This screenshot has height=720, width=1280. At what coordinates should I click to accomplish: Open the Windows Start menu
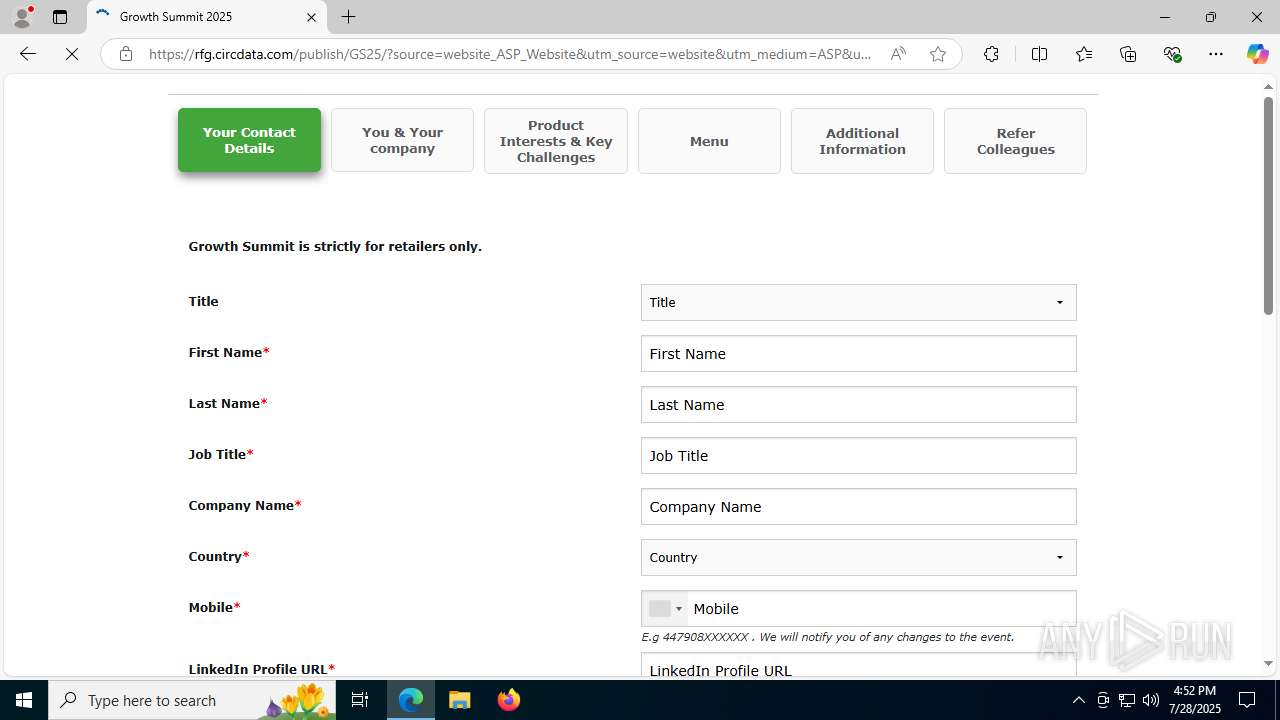[24, 700]
